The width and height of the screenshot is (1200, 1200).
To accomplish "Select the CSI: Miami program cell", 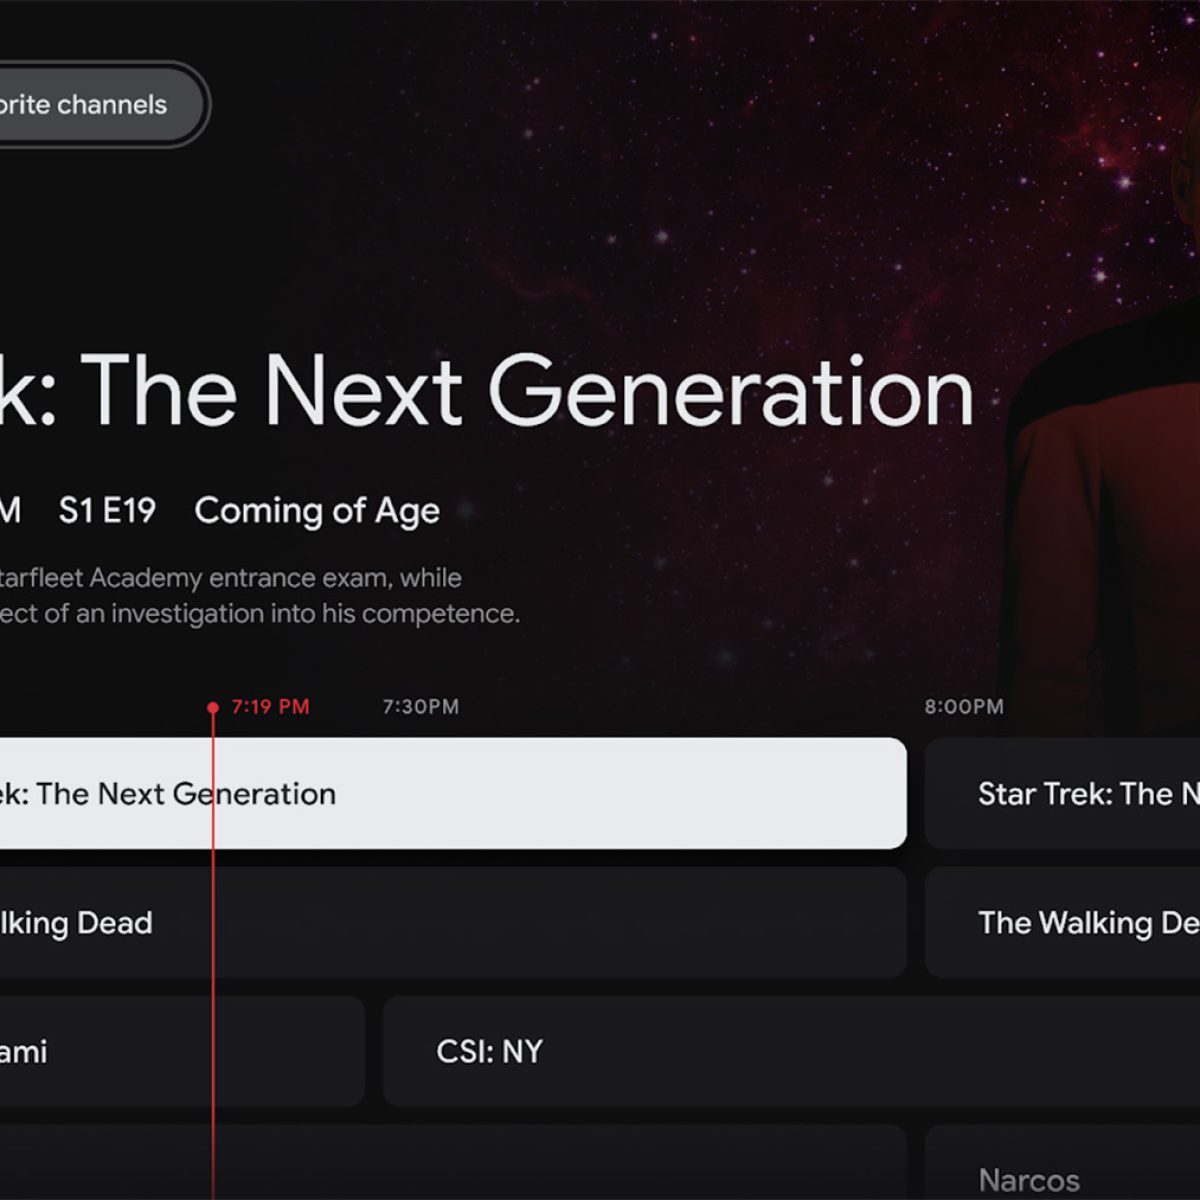I will (180, 1051).
